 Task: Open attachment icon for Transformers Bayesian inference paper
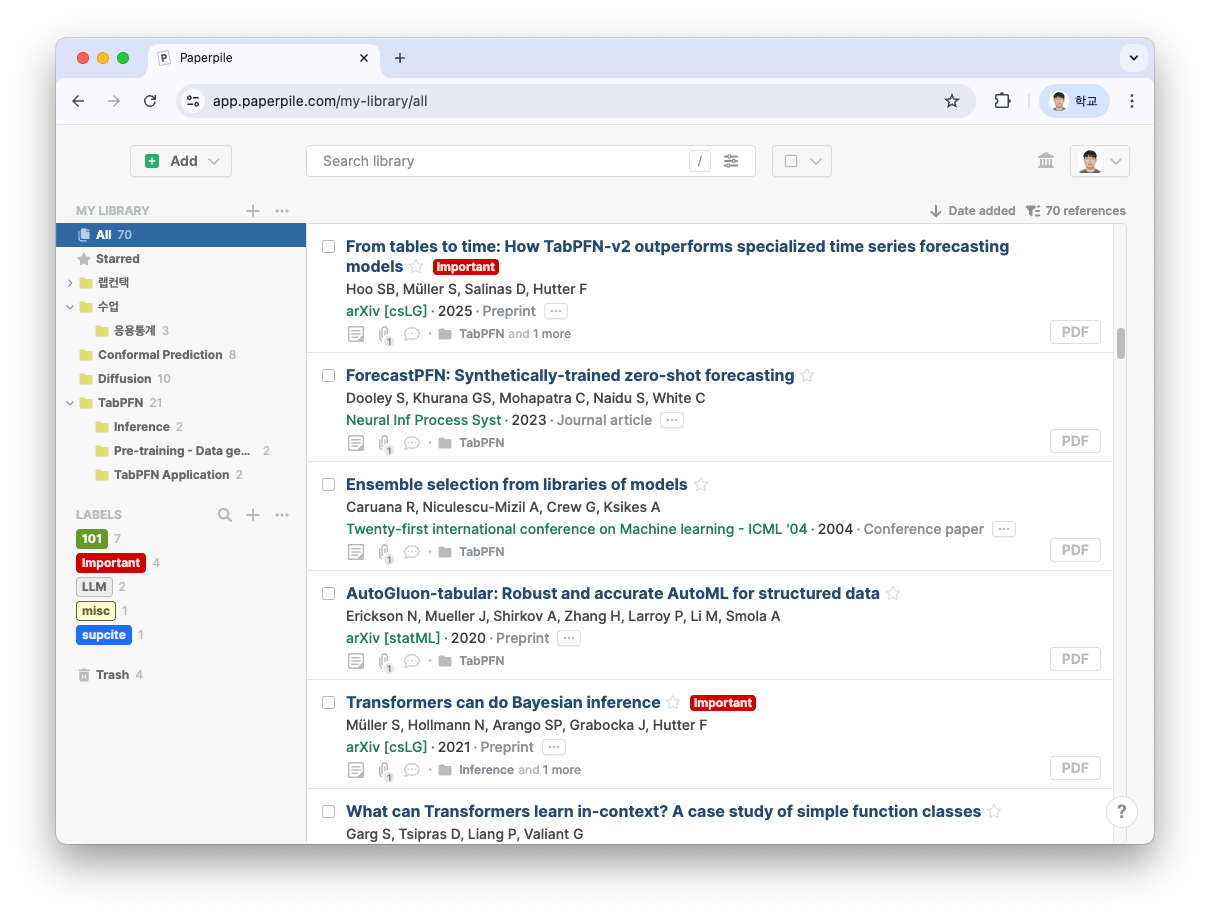point(385,770)
